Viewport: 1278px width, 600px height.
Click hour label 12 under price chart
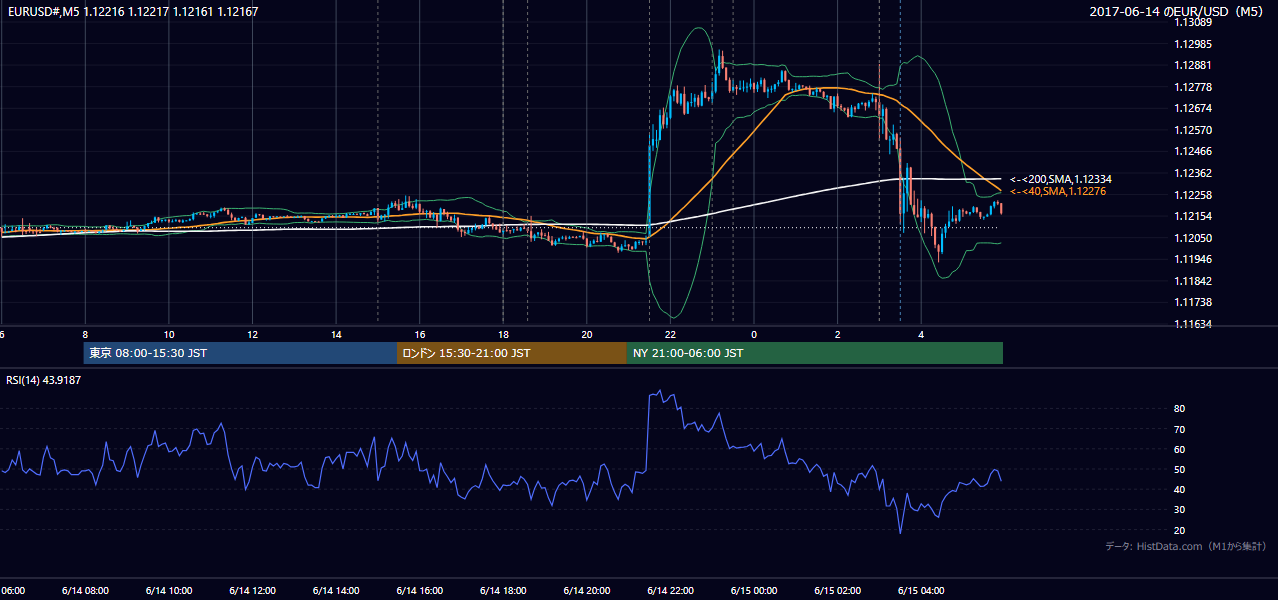point(252,334)
